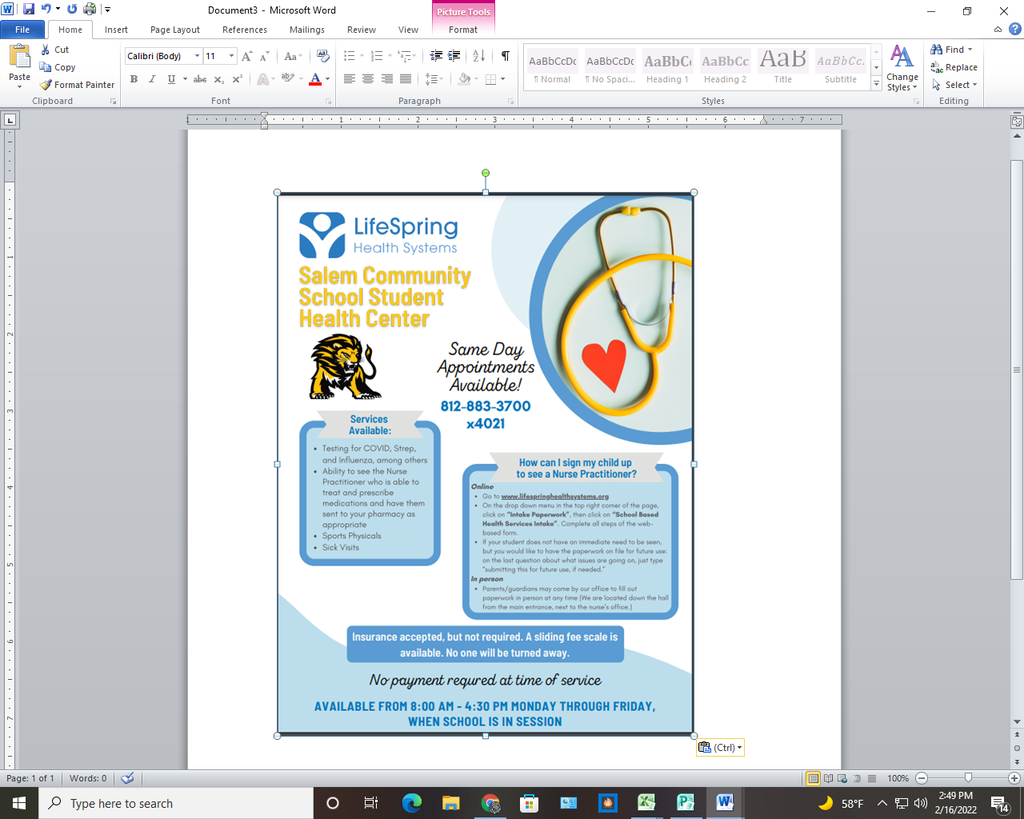Toggle italic formatting
Viewport: 1024px width, 819px height.
click(x=152, y=79)
